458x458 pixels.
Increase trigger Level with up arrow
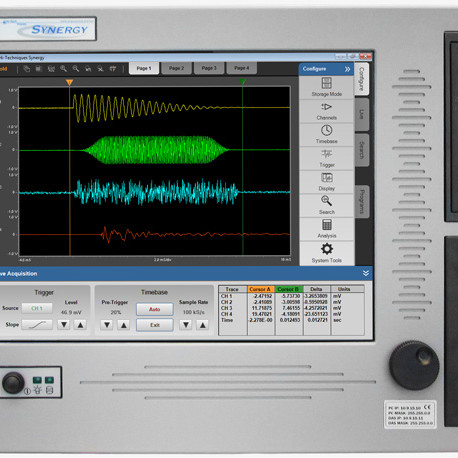pyautogui.click(x=80, y=325)
